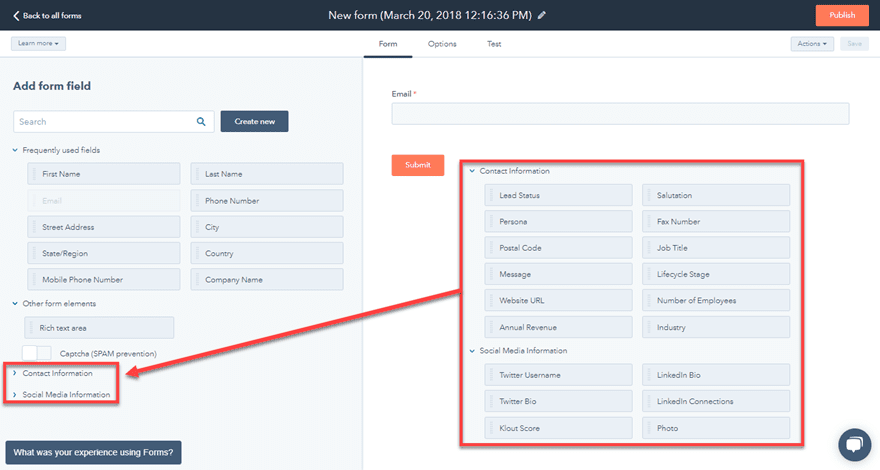
Task: Click the orange Submit button
Action: tap(418, 165)
